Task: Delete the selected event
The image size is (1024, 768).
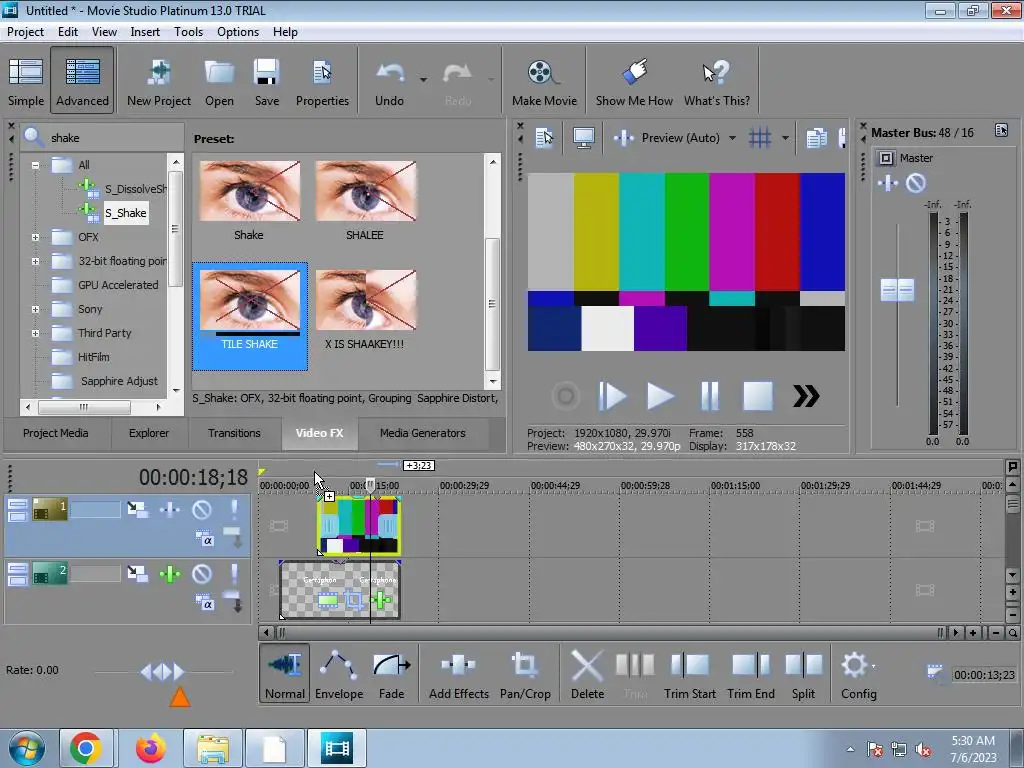Action: [x=587, y=673]
